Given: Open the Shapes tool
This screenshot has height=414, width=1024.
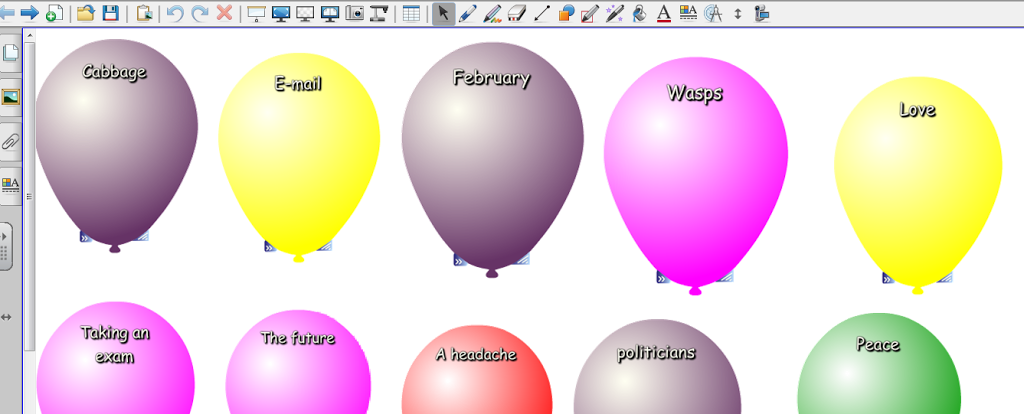Looking at the screenshot, I should [566, 13].
